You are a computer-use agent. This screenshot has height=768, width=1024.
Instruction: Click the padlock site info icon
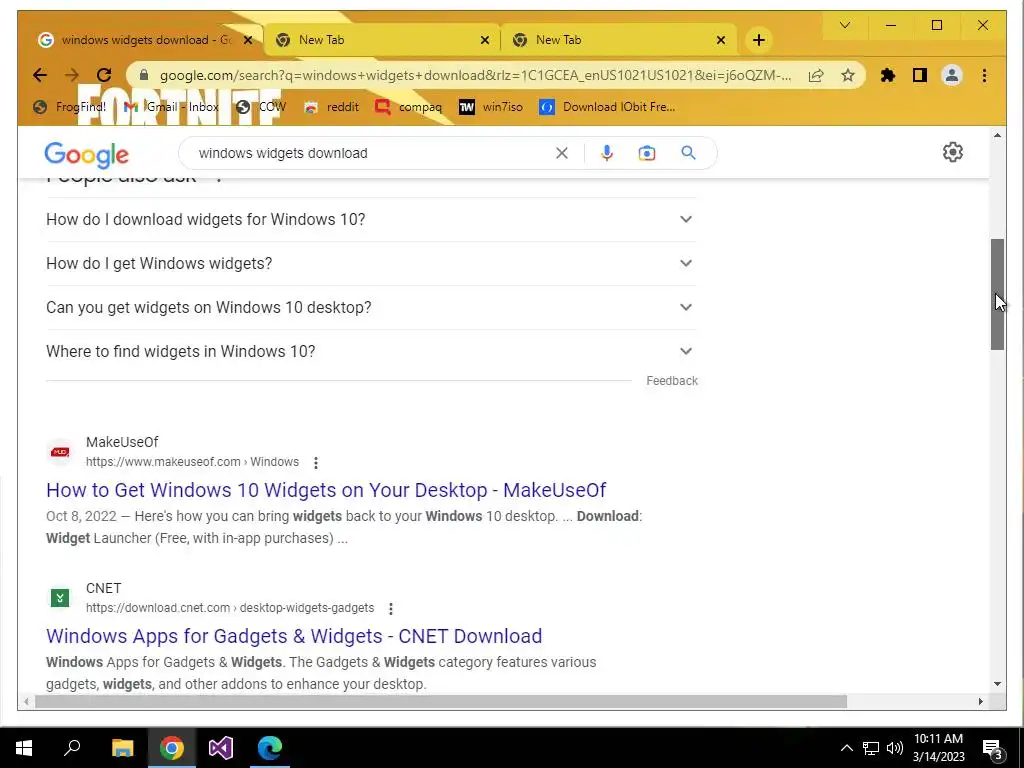click(x=144, y=75)
